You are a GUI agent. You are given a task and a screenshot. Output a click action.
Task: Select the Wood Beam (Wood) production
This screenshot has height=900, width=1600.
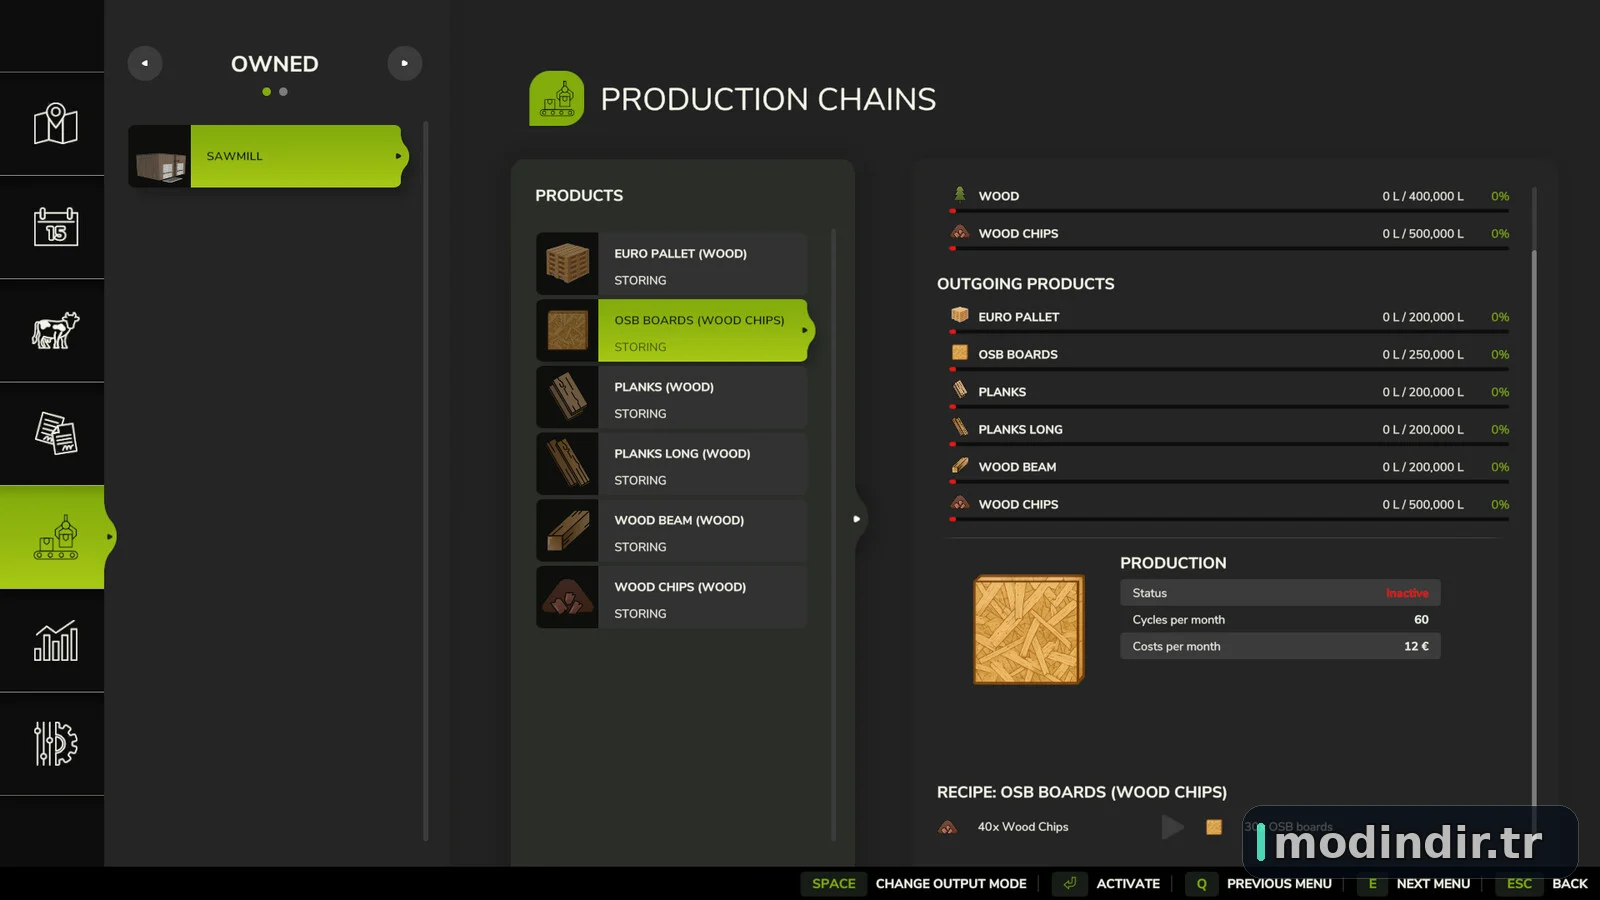pos(672,531)
